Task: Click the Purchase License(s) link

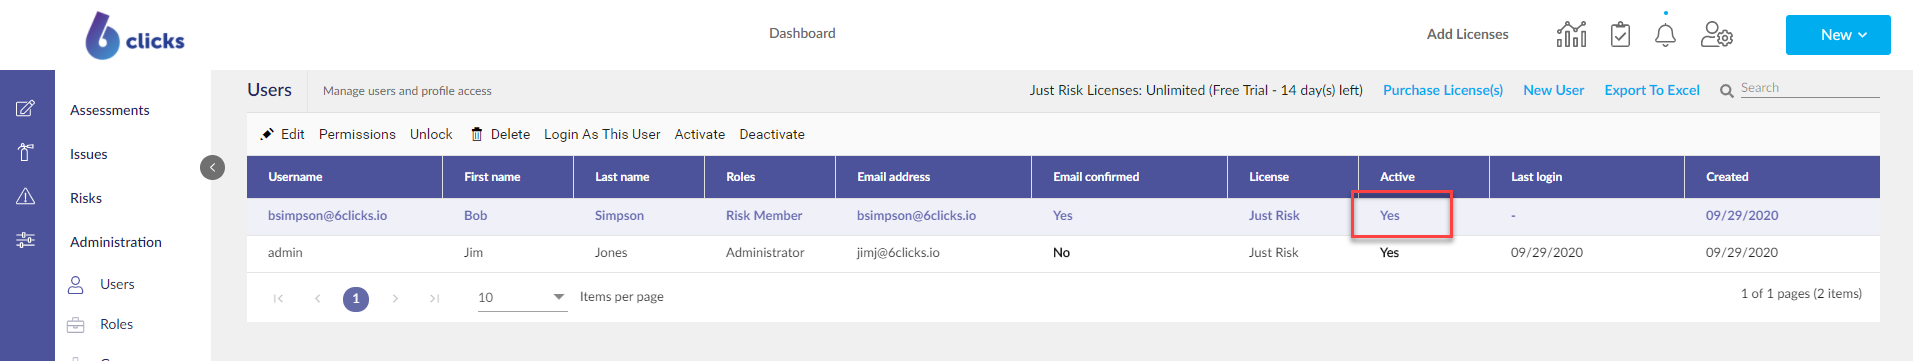Action: [1443, 90]
